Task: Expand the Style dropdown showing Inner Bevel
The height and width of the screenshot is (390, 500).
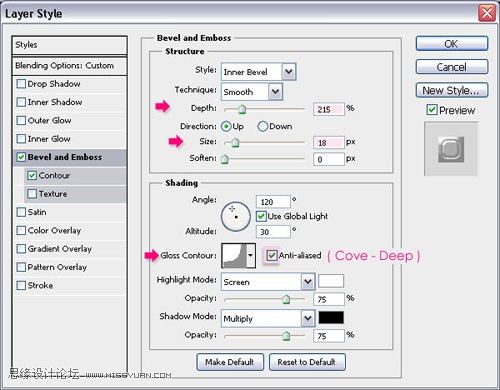Action: pos(289,72)
